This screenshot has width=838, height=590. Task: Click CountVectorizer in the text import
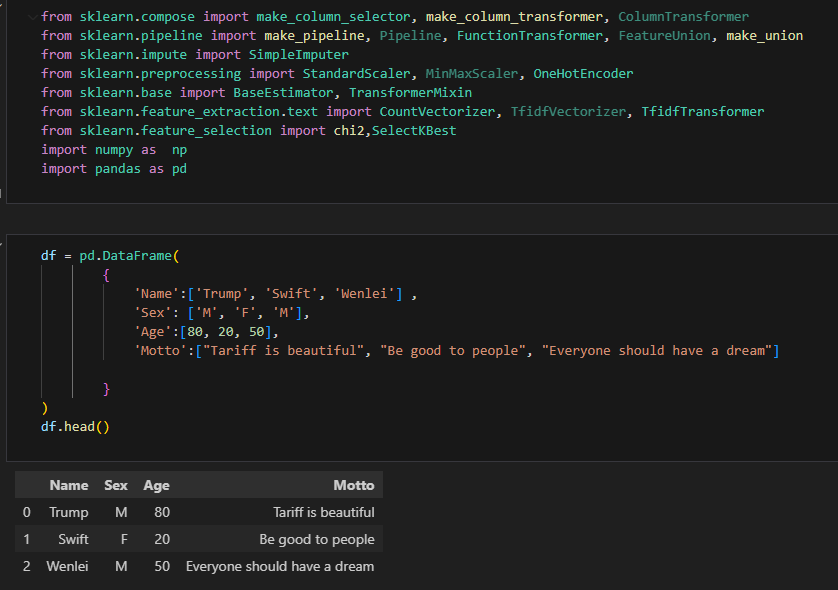pos(437,112)
